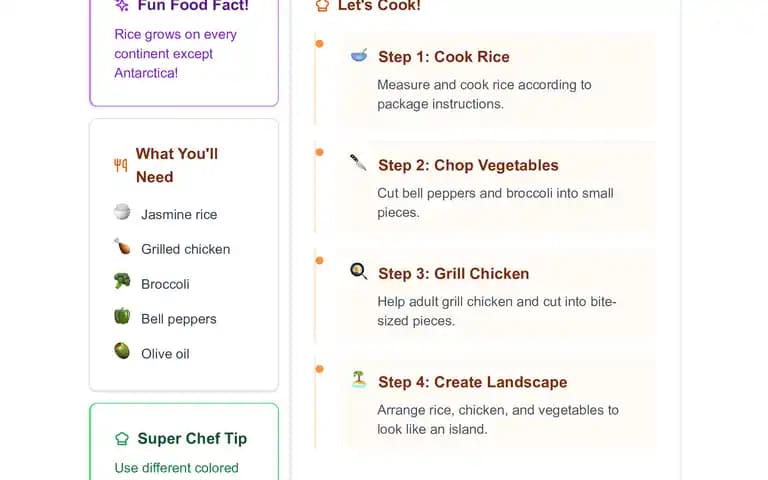
Task: Click the chef hat icon by Super Chef Tip
Action: tap(122, 438)
